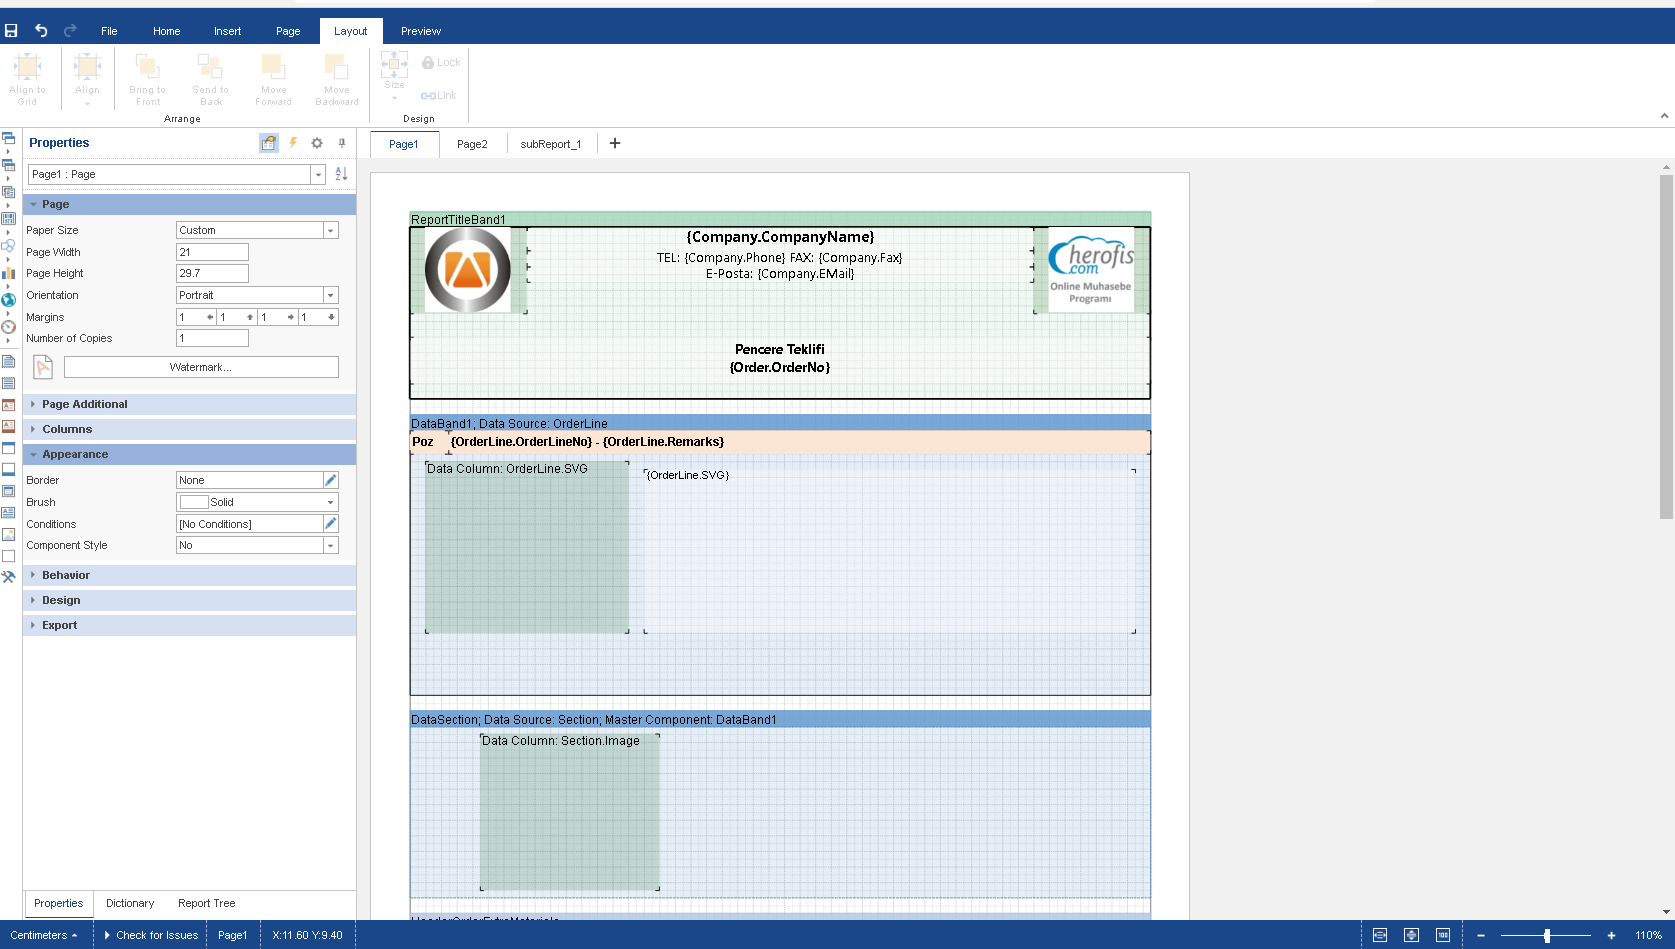
Task: Expand the Page Additional section
Action: point(189,404)
